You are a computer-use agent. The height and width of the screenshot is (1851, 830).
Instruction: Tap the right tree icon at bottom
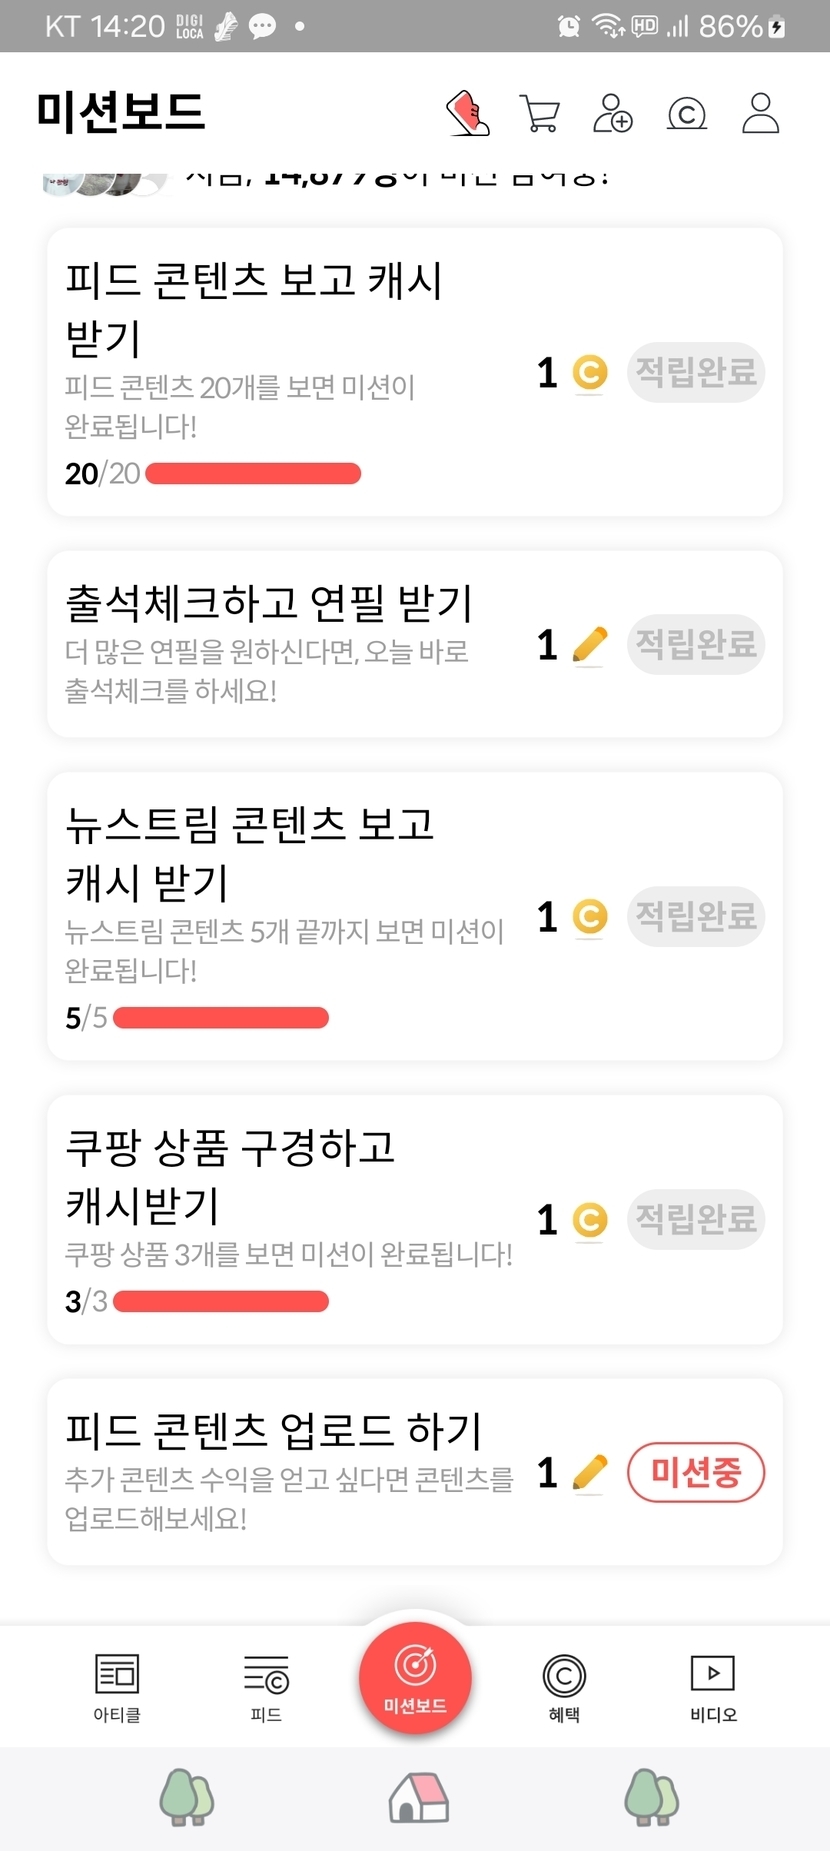point(651,1797)
